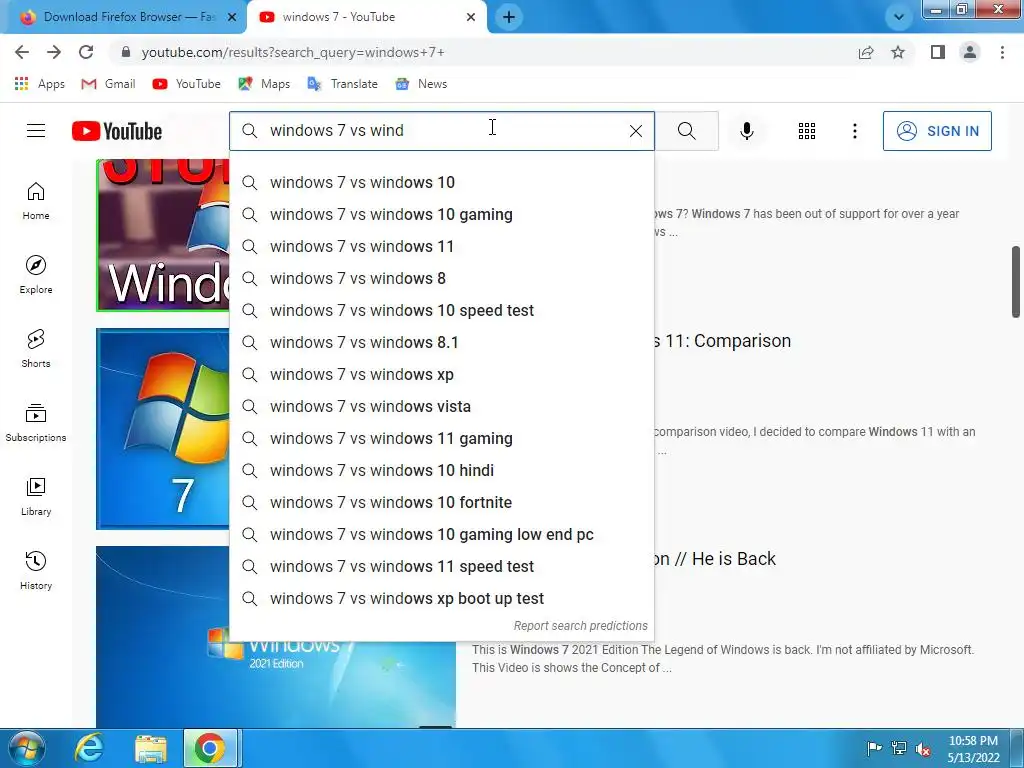Open Windows Explorer from the taskbar
Viewport: 1024px width, 768px height.
(151, 748)
